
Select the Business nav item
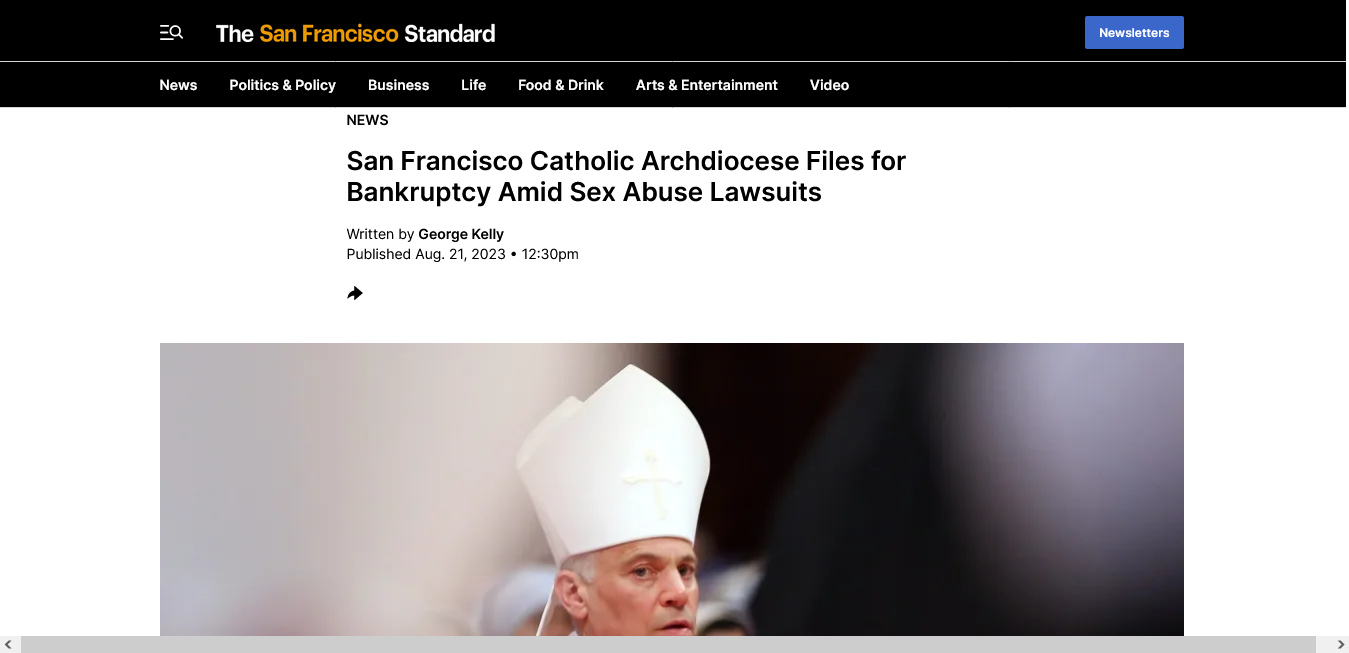pos(398,85)
